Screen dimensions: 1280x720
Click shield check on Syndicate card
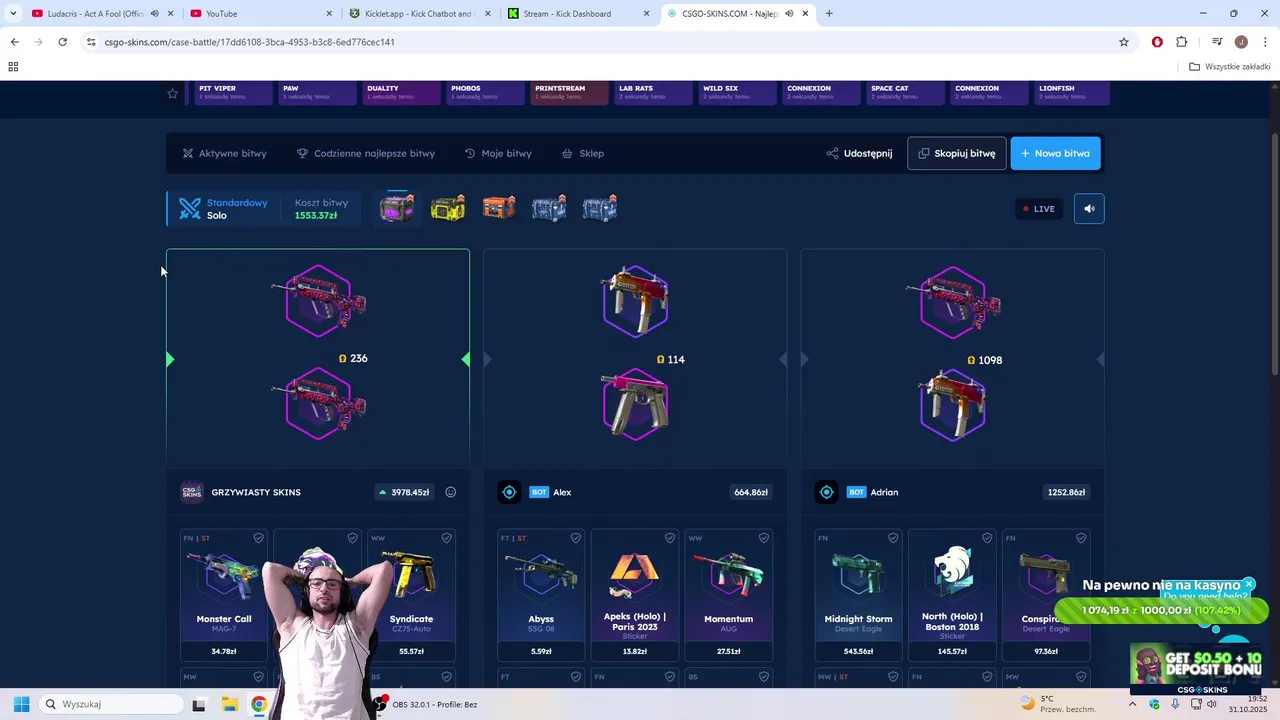click(446, 538)
